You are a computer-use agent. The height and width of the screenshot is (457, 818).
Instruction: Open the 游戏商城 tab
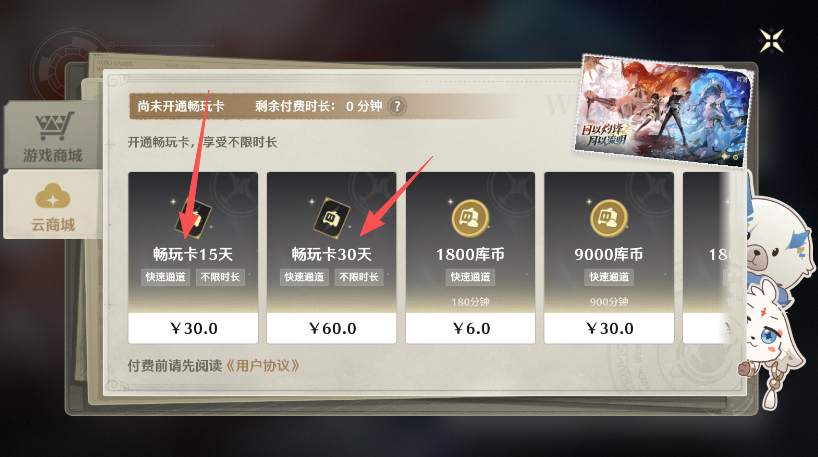(x=52, y=135)
